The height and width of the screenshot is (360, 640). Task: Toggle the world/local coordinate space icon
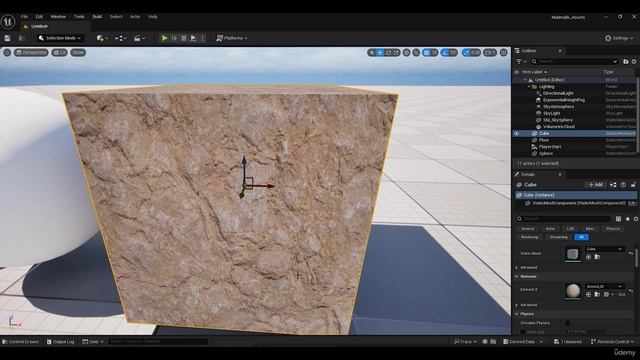tap(406, 52)
